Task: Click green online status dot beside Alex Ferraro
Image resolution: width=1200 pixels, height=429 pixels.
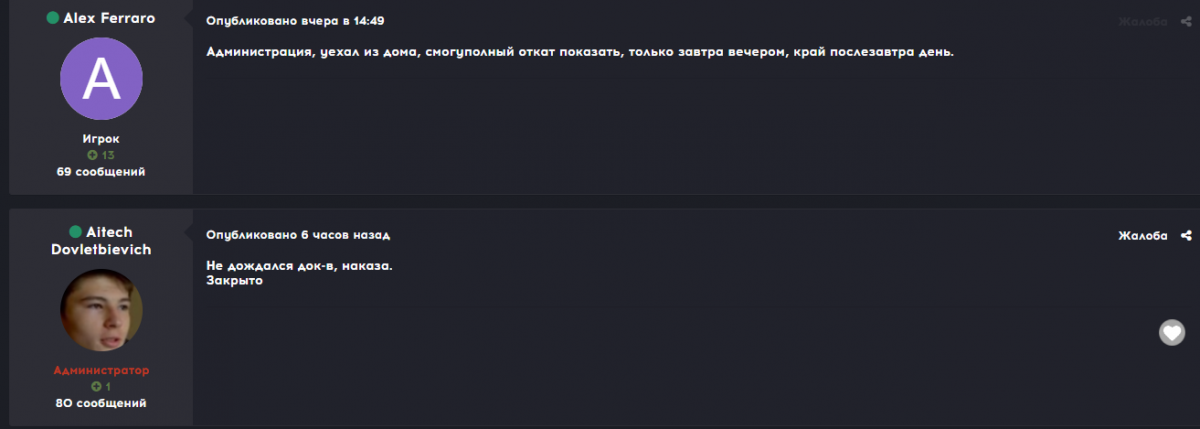Action: [x=53, y=18]
